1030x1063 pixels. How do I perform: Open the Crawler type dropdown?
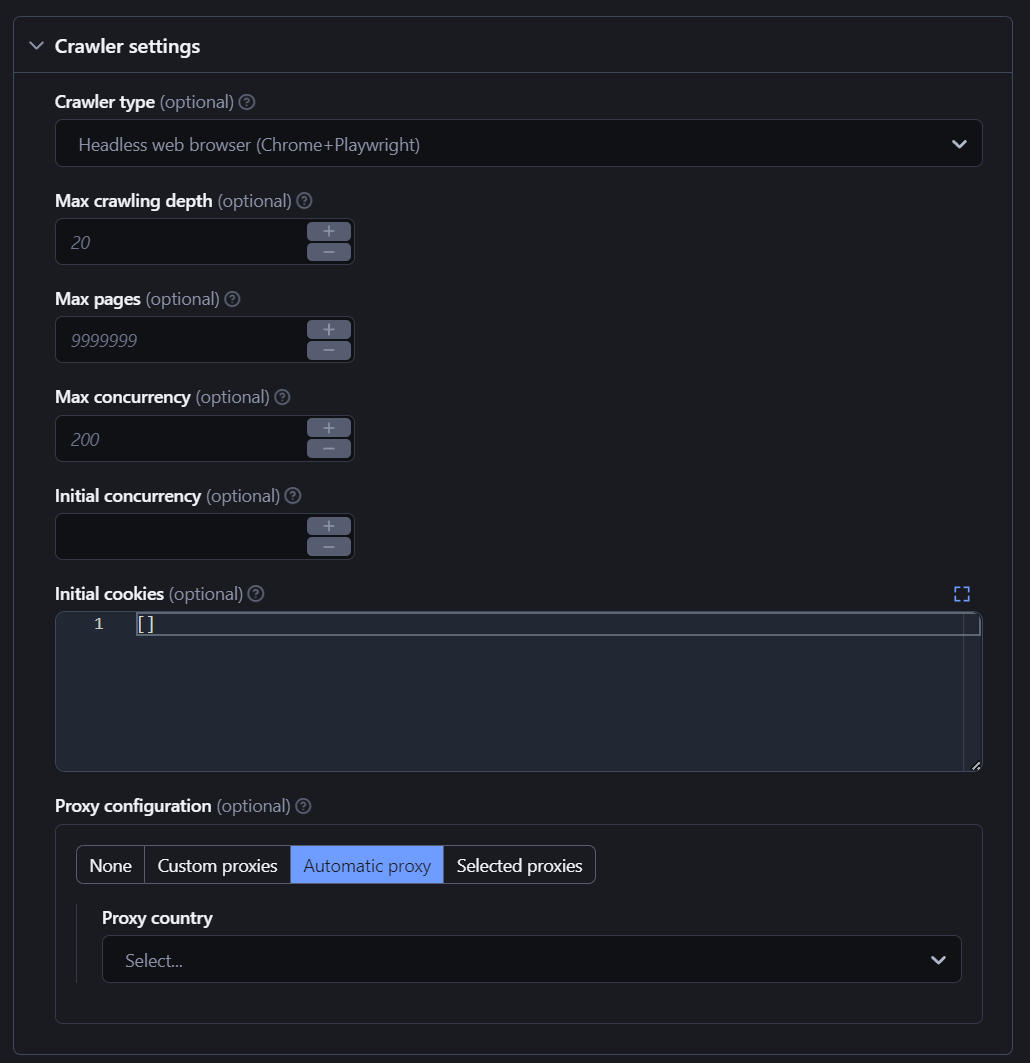coord(519,143)
